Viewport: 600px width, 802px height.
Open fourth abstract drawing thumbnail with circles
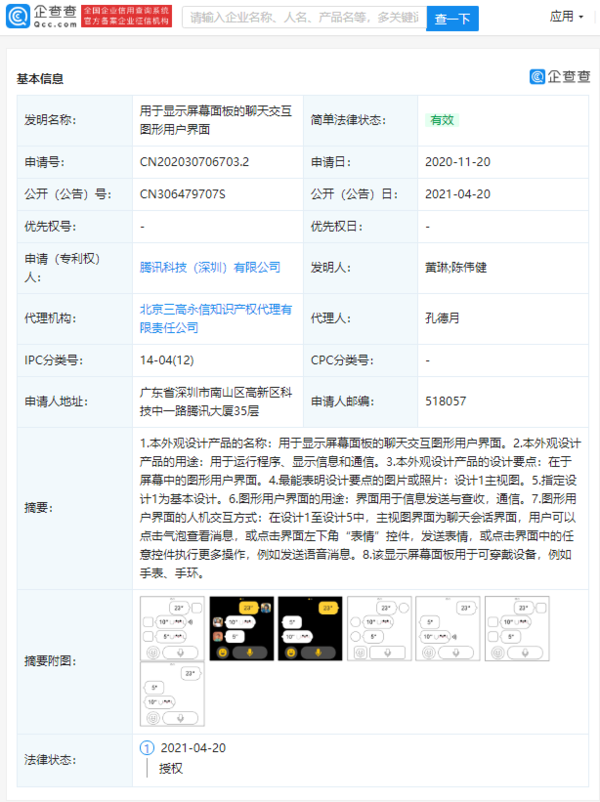tap(379, 628)
